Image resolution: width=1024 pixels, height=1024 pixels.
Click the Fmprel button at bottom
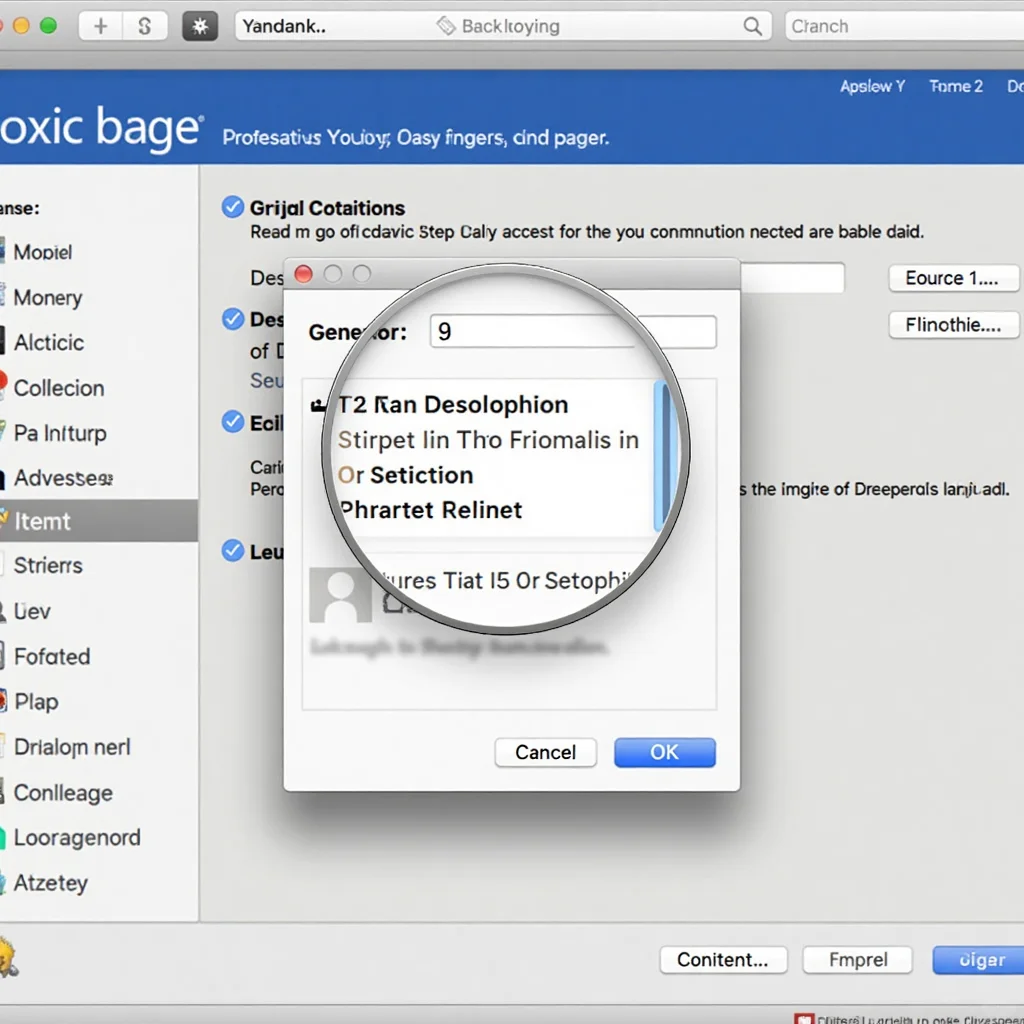tap(857, 959)
